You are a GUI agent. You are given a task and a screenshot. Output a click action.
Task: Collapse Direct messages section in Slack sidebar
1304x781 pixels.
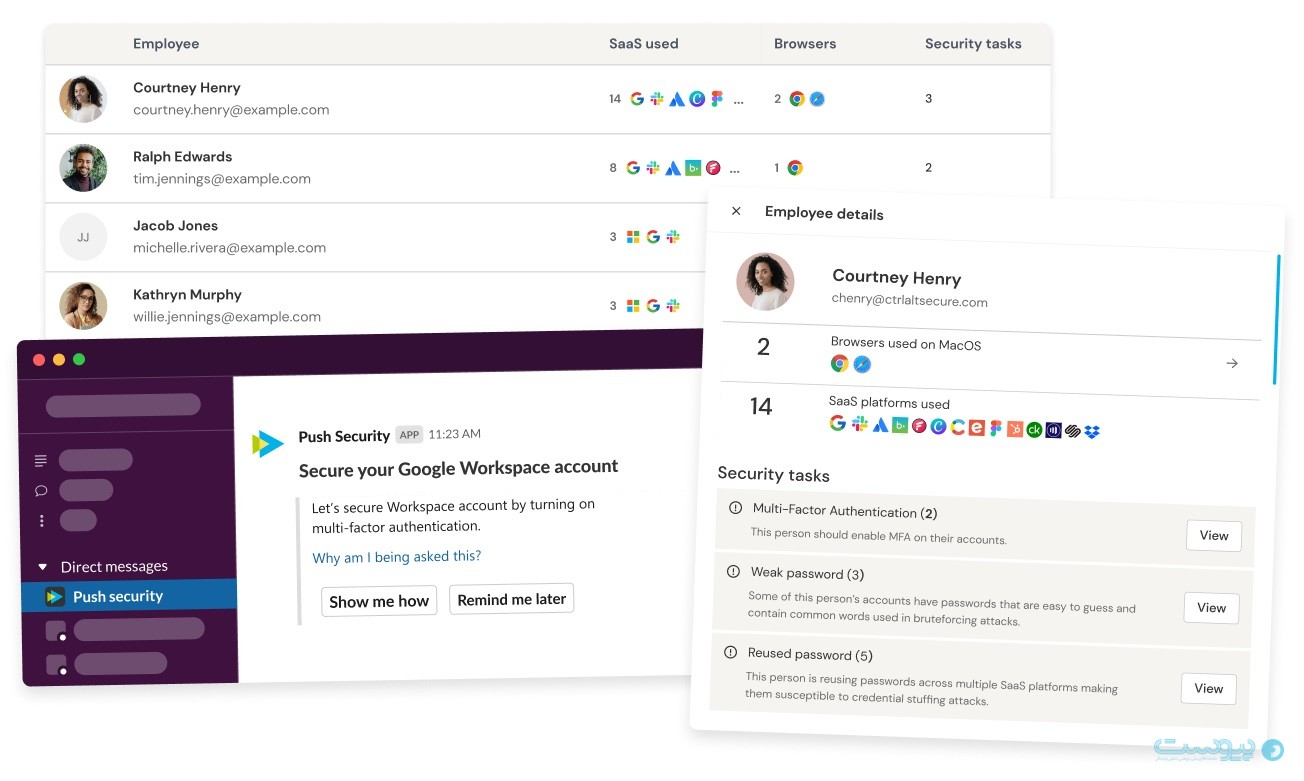point(42,567)
